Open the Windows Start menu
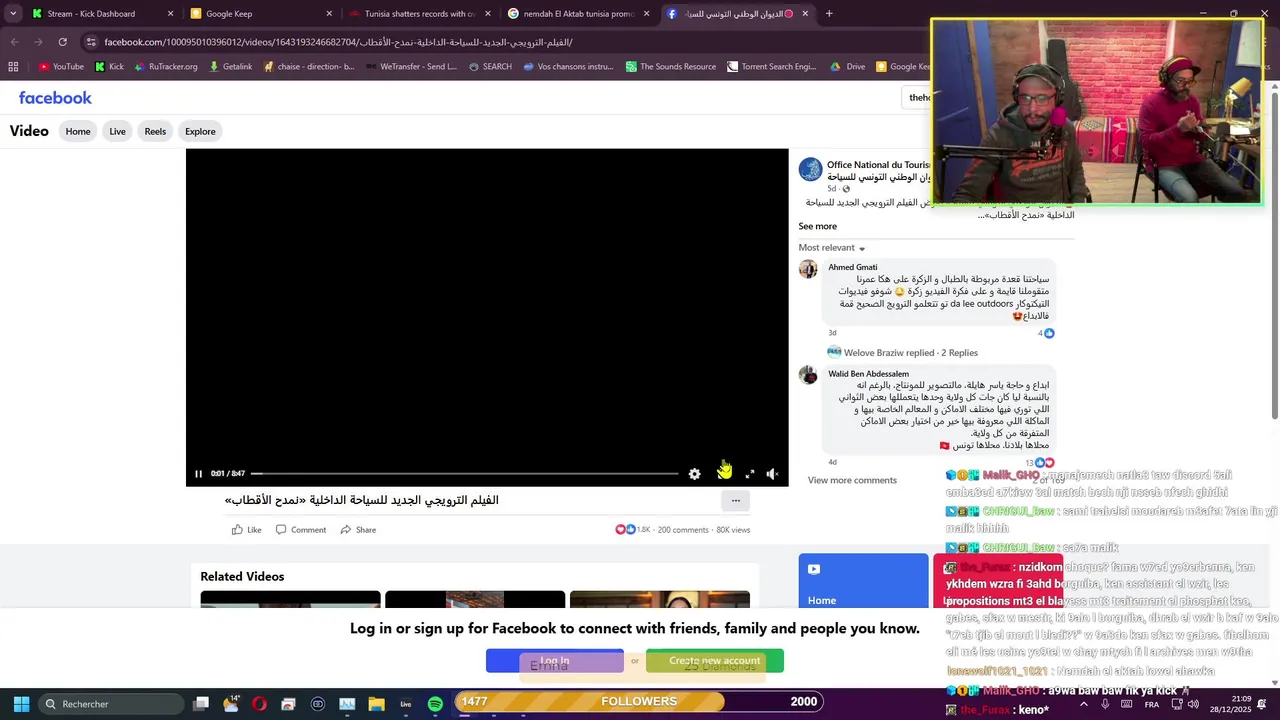The image size is (1280, 720). pyautogui.click(x=21, y=704)
